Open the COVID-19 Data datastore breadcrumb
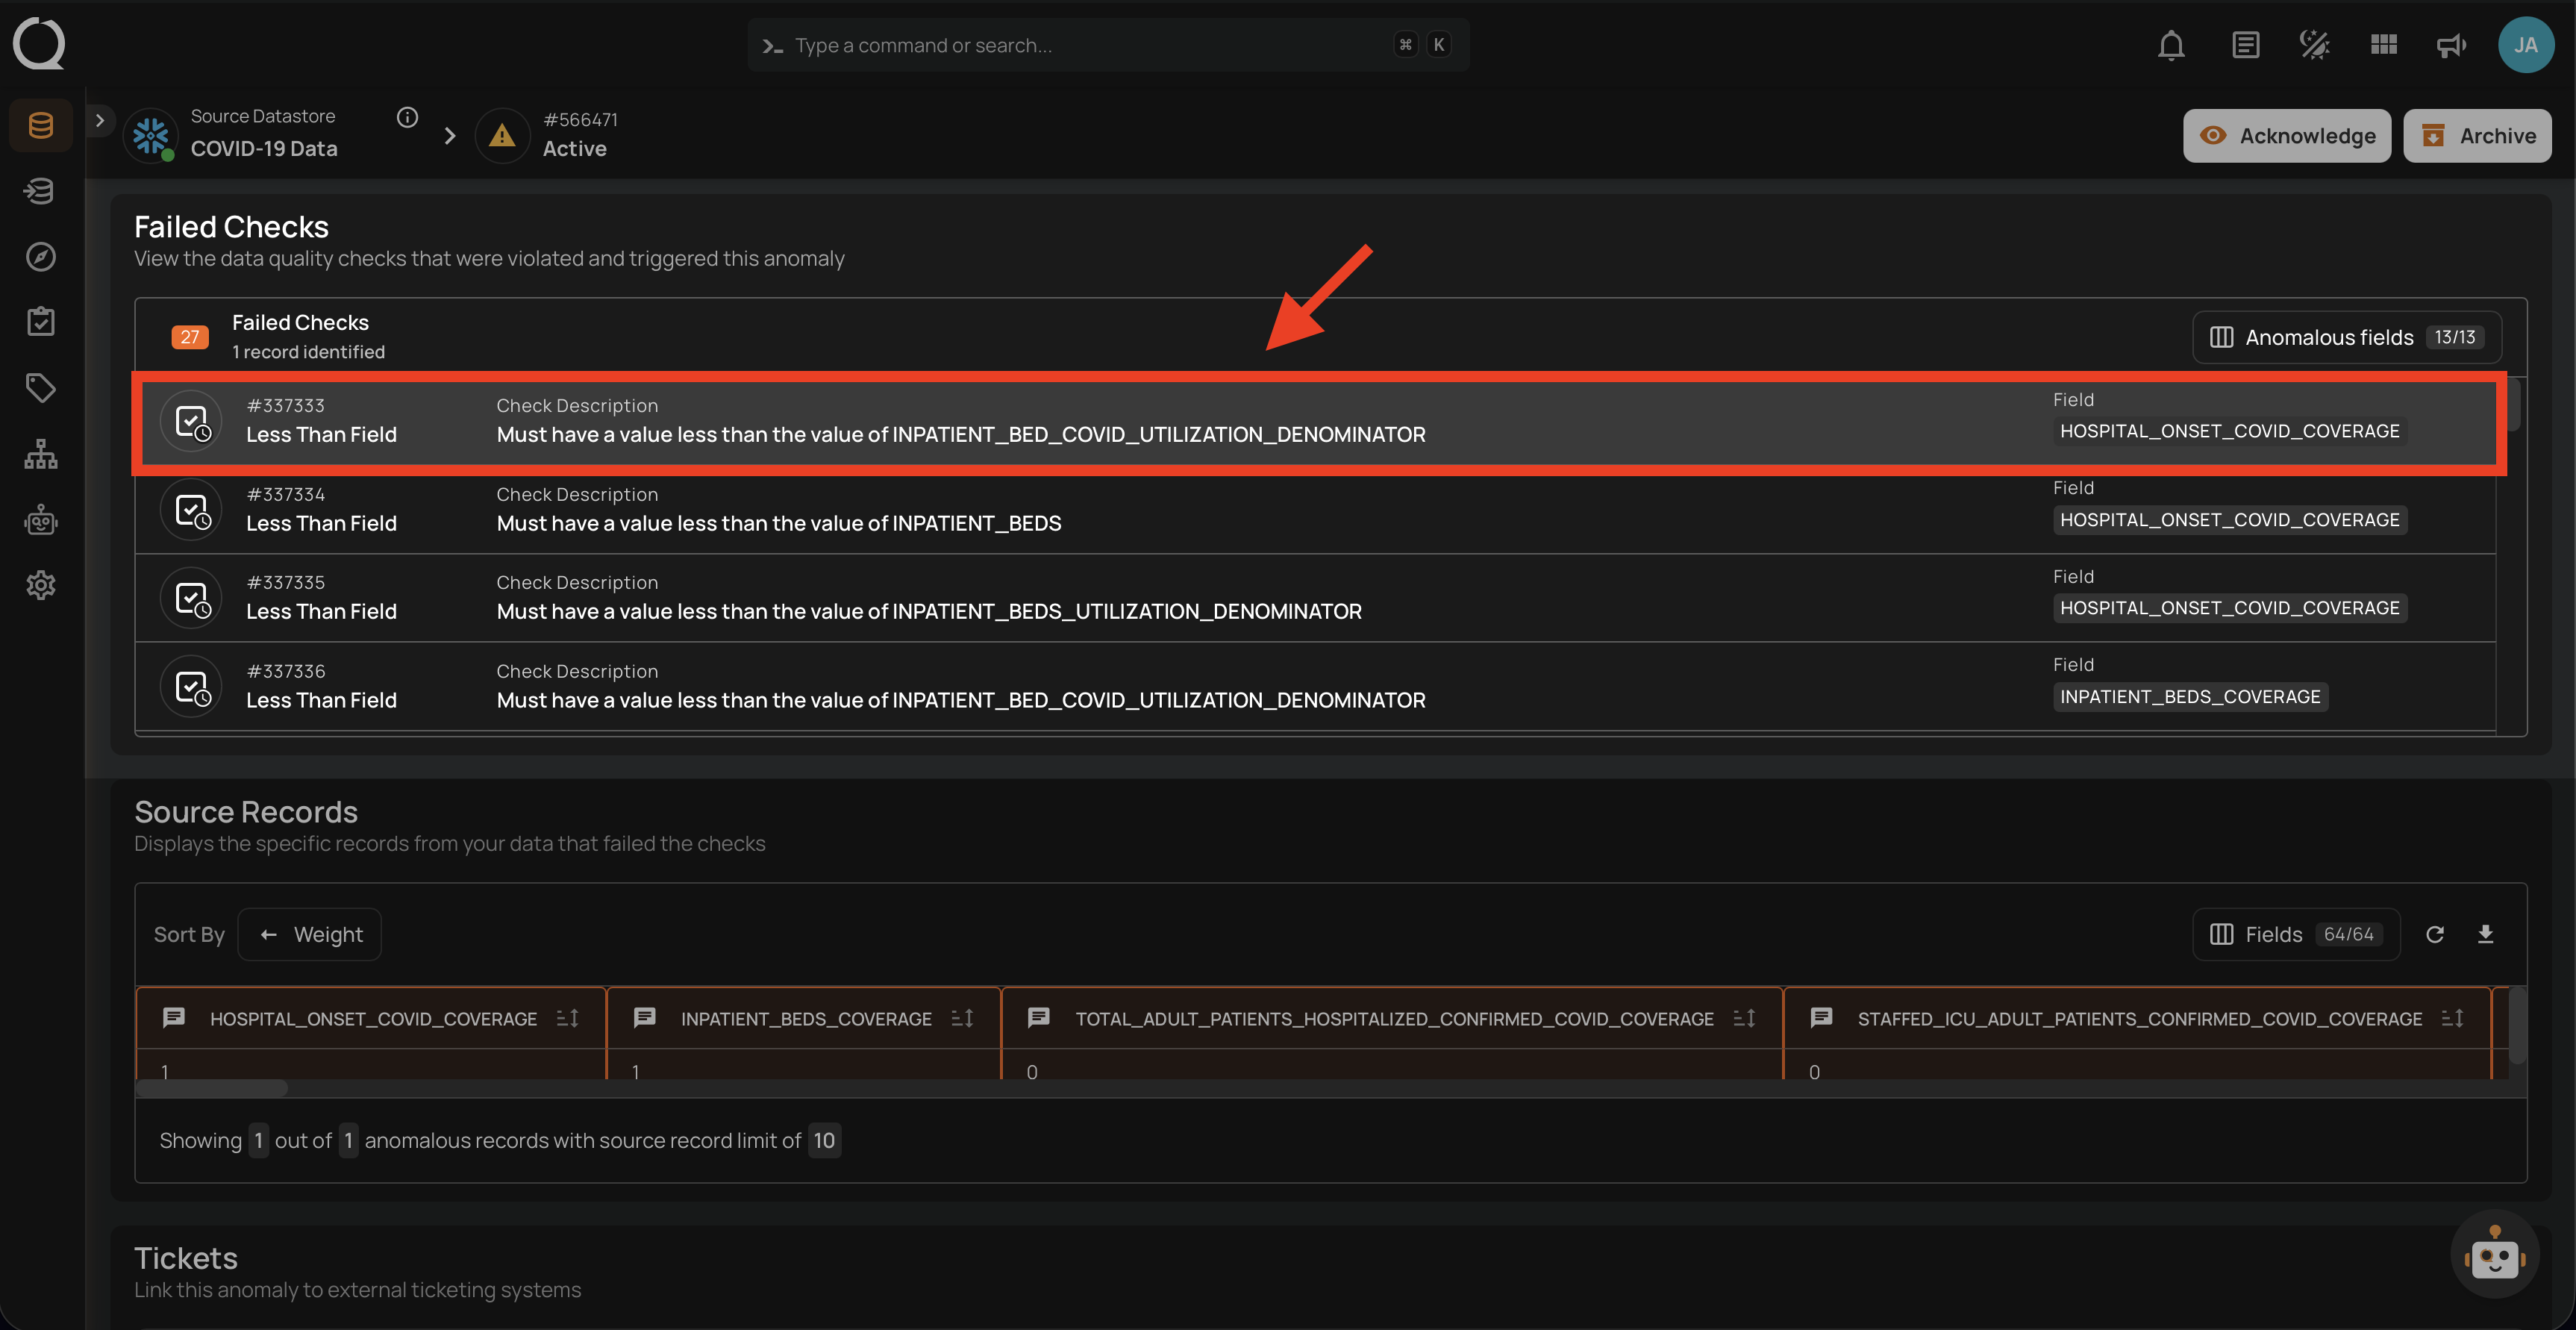Image resolution: width=2576 pixels, height=1330 pixels. [264, 148]
